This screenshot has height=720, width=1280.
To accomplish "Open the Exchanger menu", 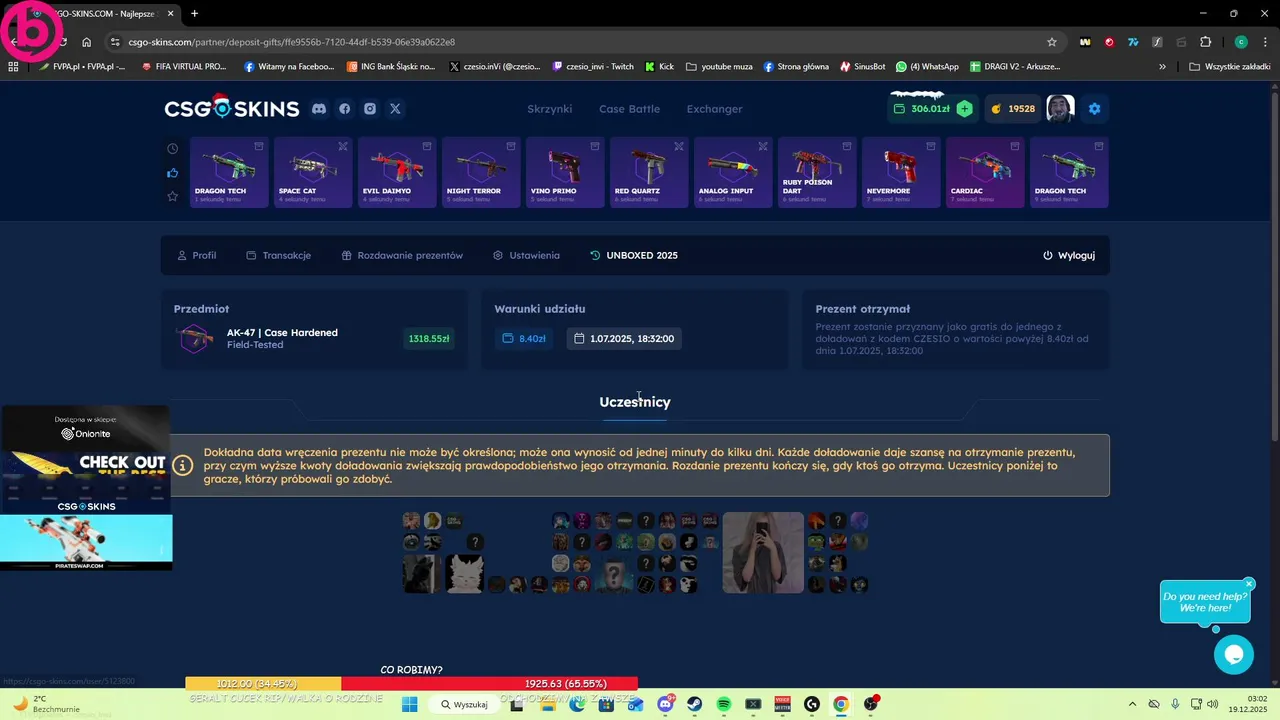I will pyautogui.click(x=714, y=109).
